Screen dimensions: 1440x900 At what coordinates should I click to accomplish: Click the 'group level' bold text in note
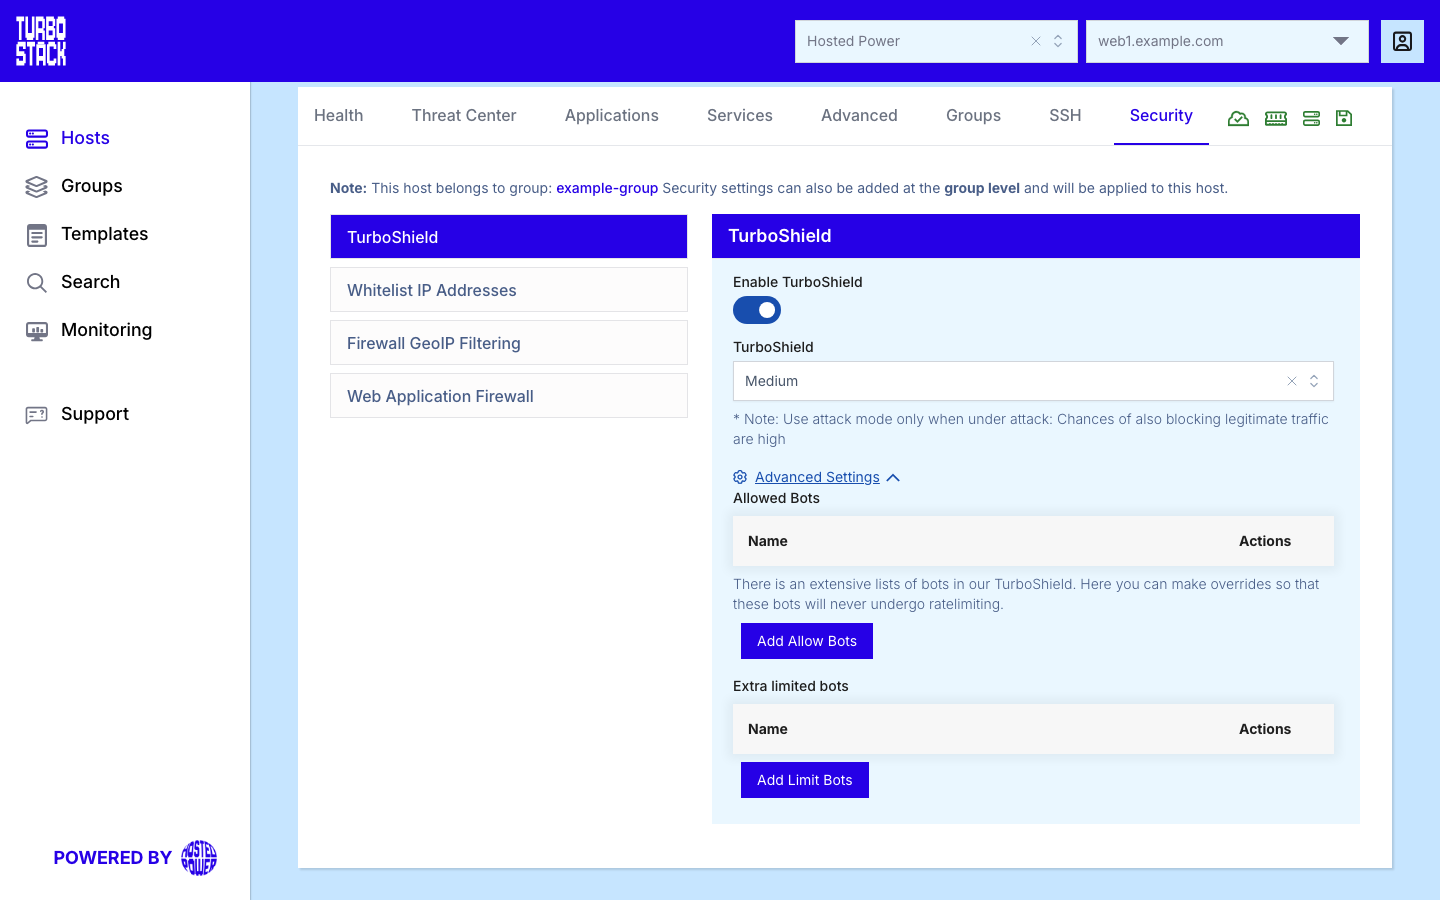point(982,188)
